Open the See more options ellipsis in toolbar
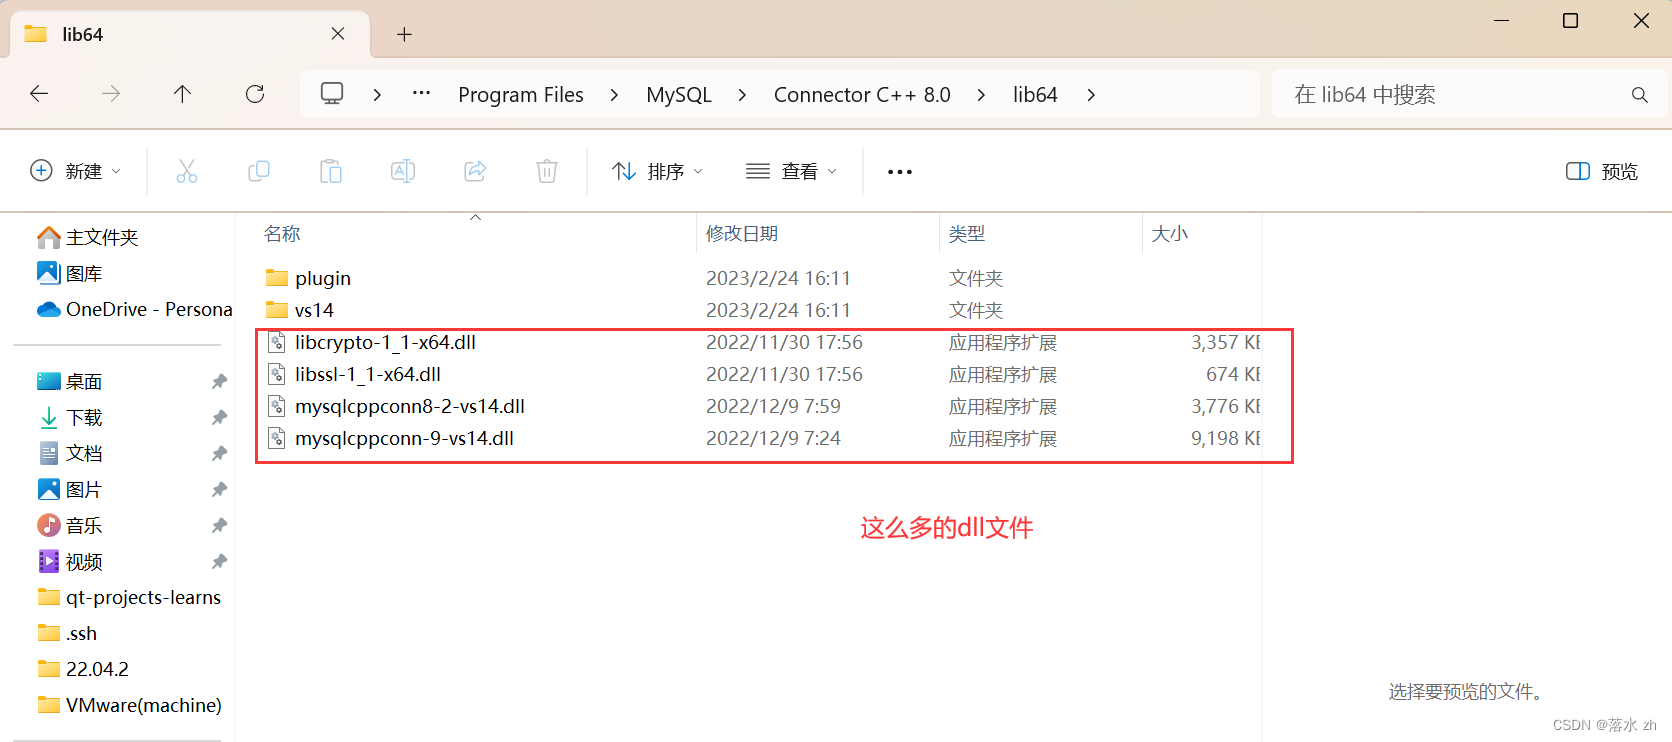Viewport: 1672px width, 742px height. click(900, 172)
